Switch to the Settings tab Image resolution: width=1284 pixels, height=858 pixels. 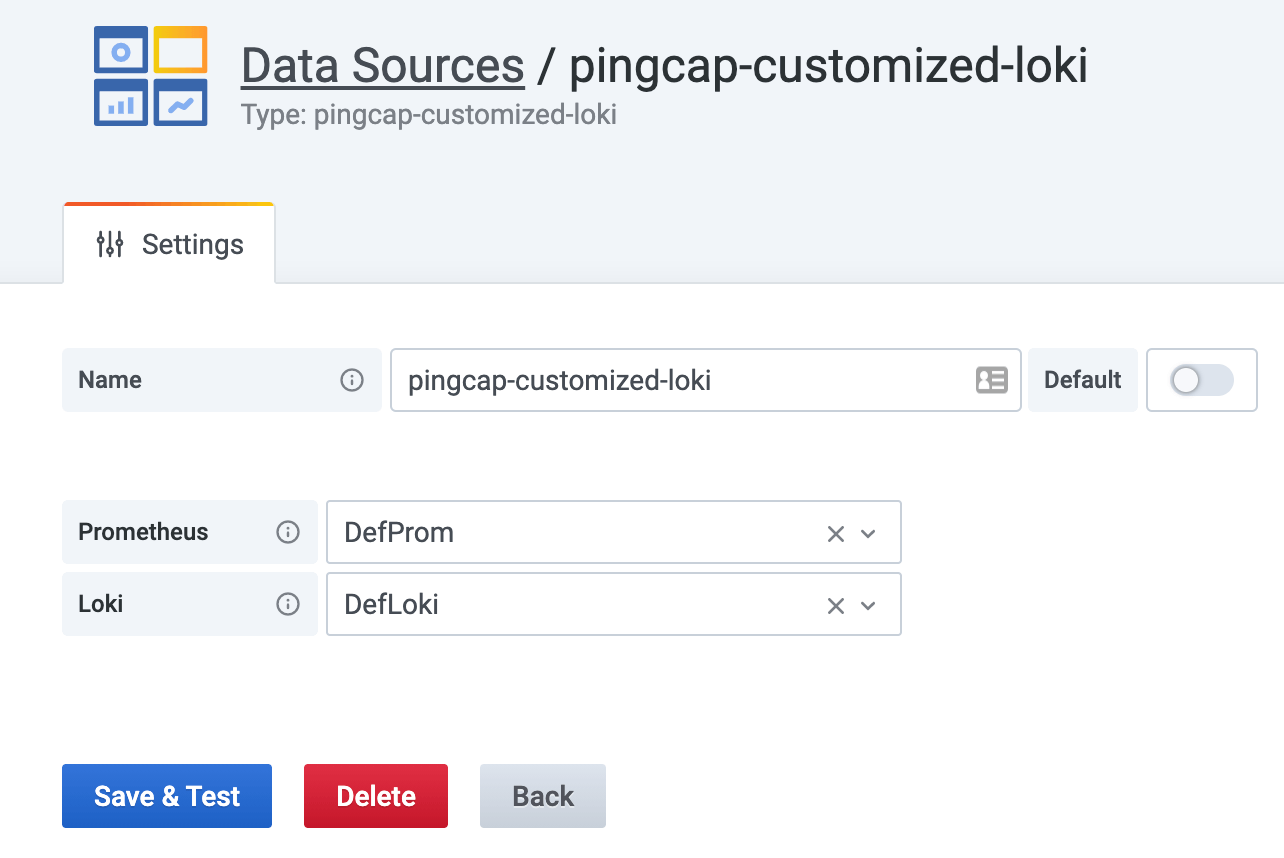169,245
